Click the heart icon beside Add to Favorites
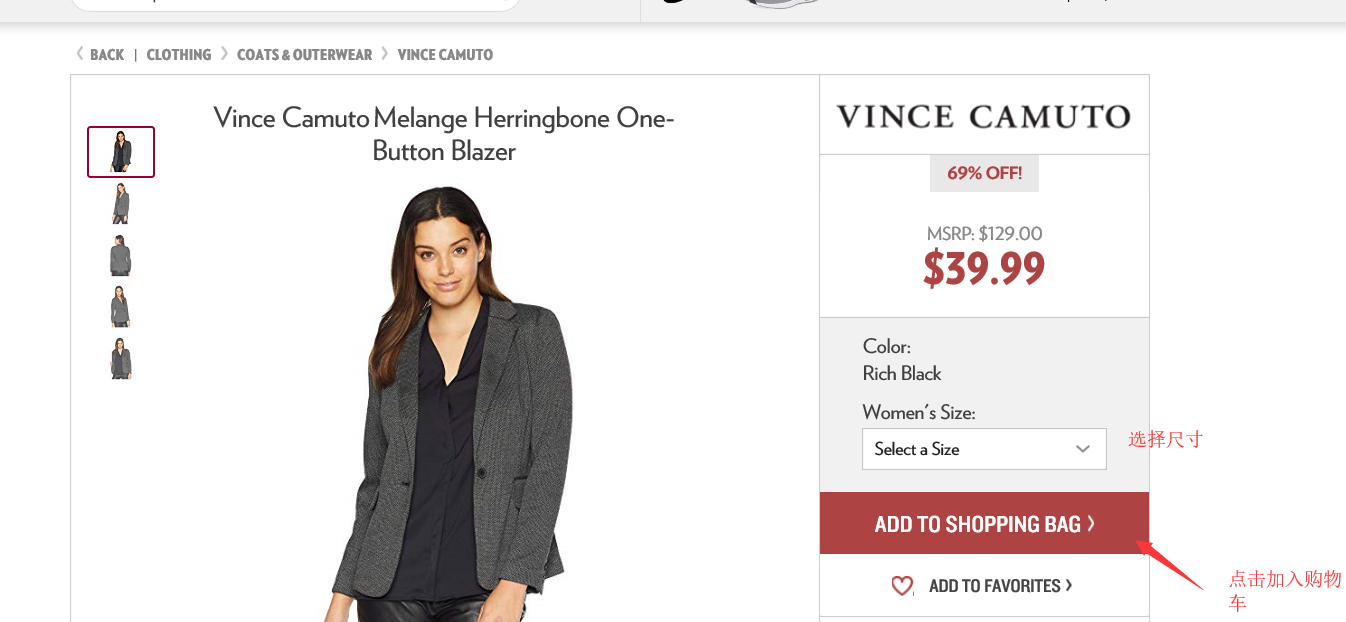Screen dimensions: 1346x622 [902, 586]
